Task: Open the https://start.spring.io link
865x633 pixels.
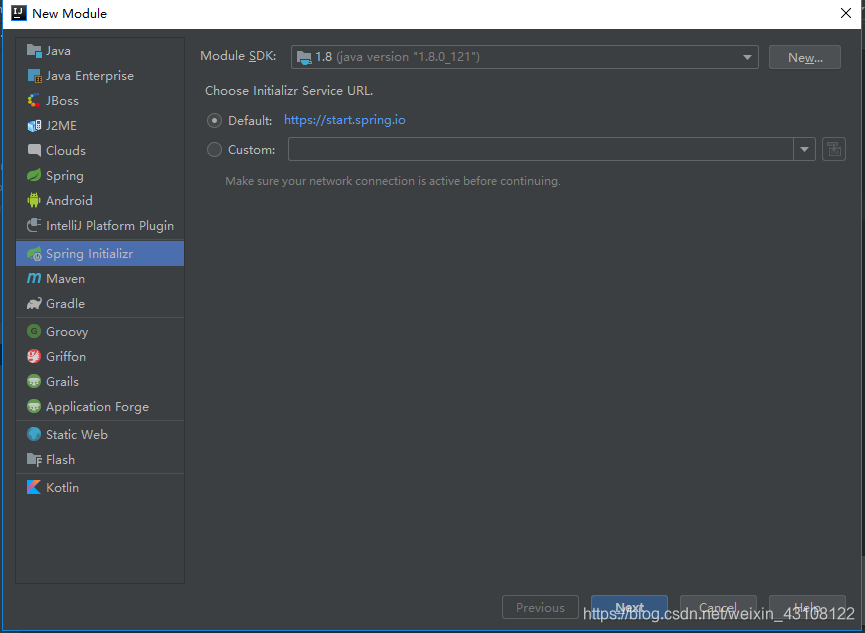Action: 345,120
